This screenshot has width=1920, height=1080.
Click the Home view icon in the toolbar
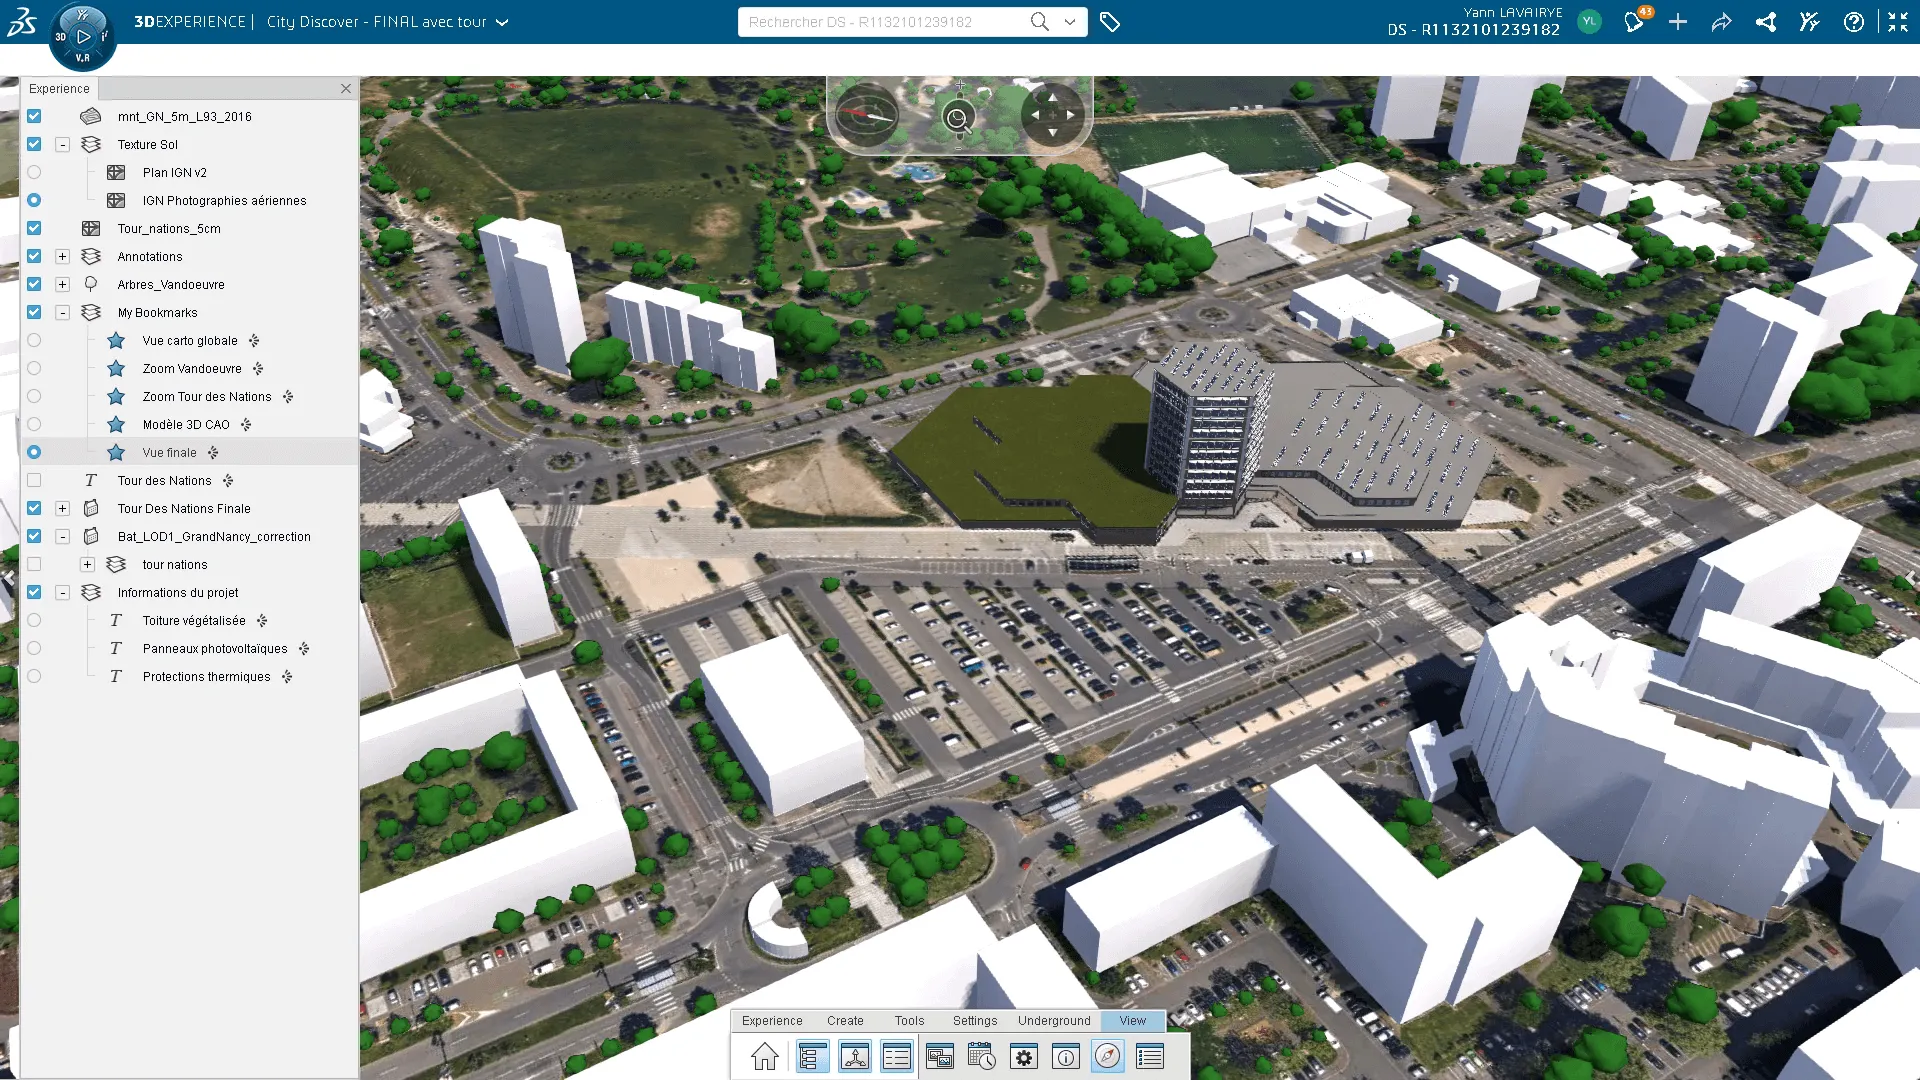coord(765,1057)
